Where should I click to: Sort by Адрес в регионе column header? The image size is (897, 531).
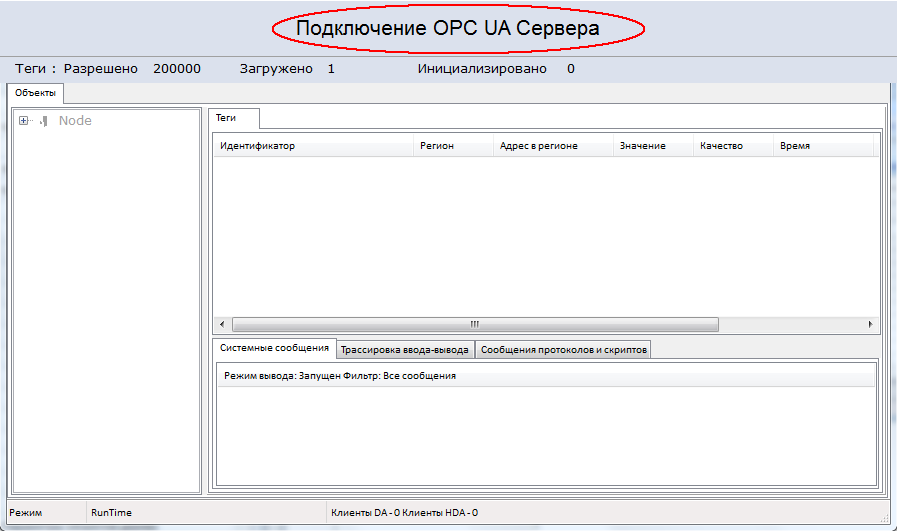pos(553,146)
